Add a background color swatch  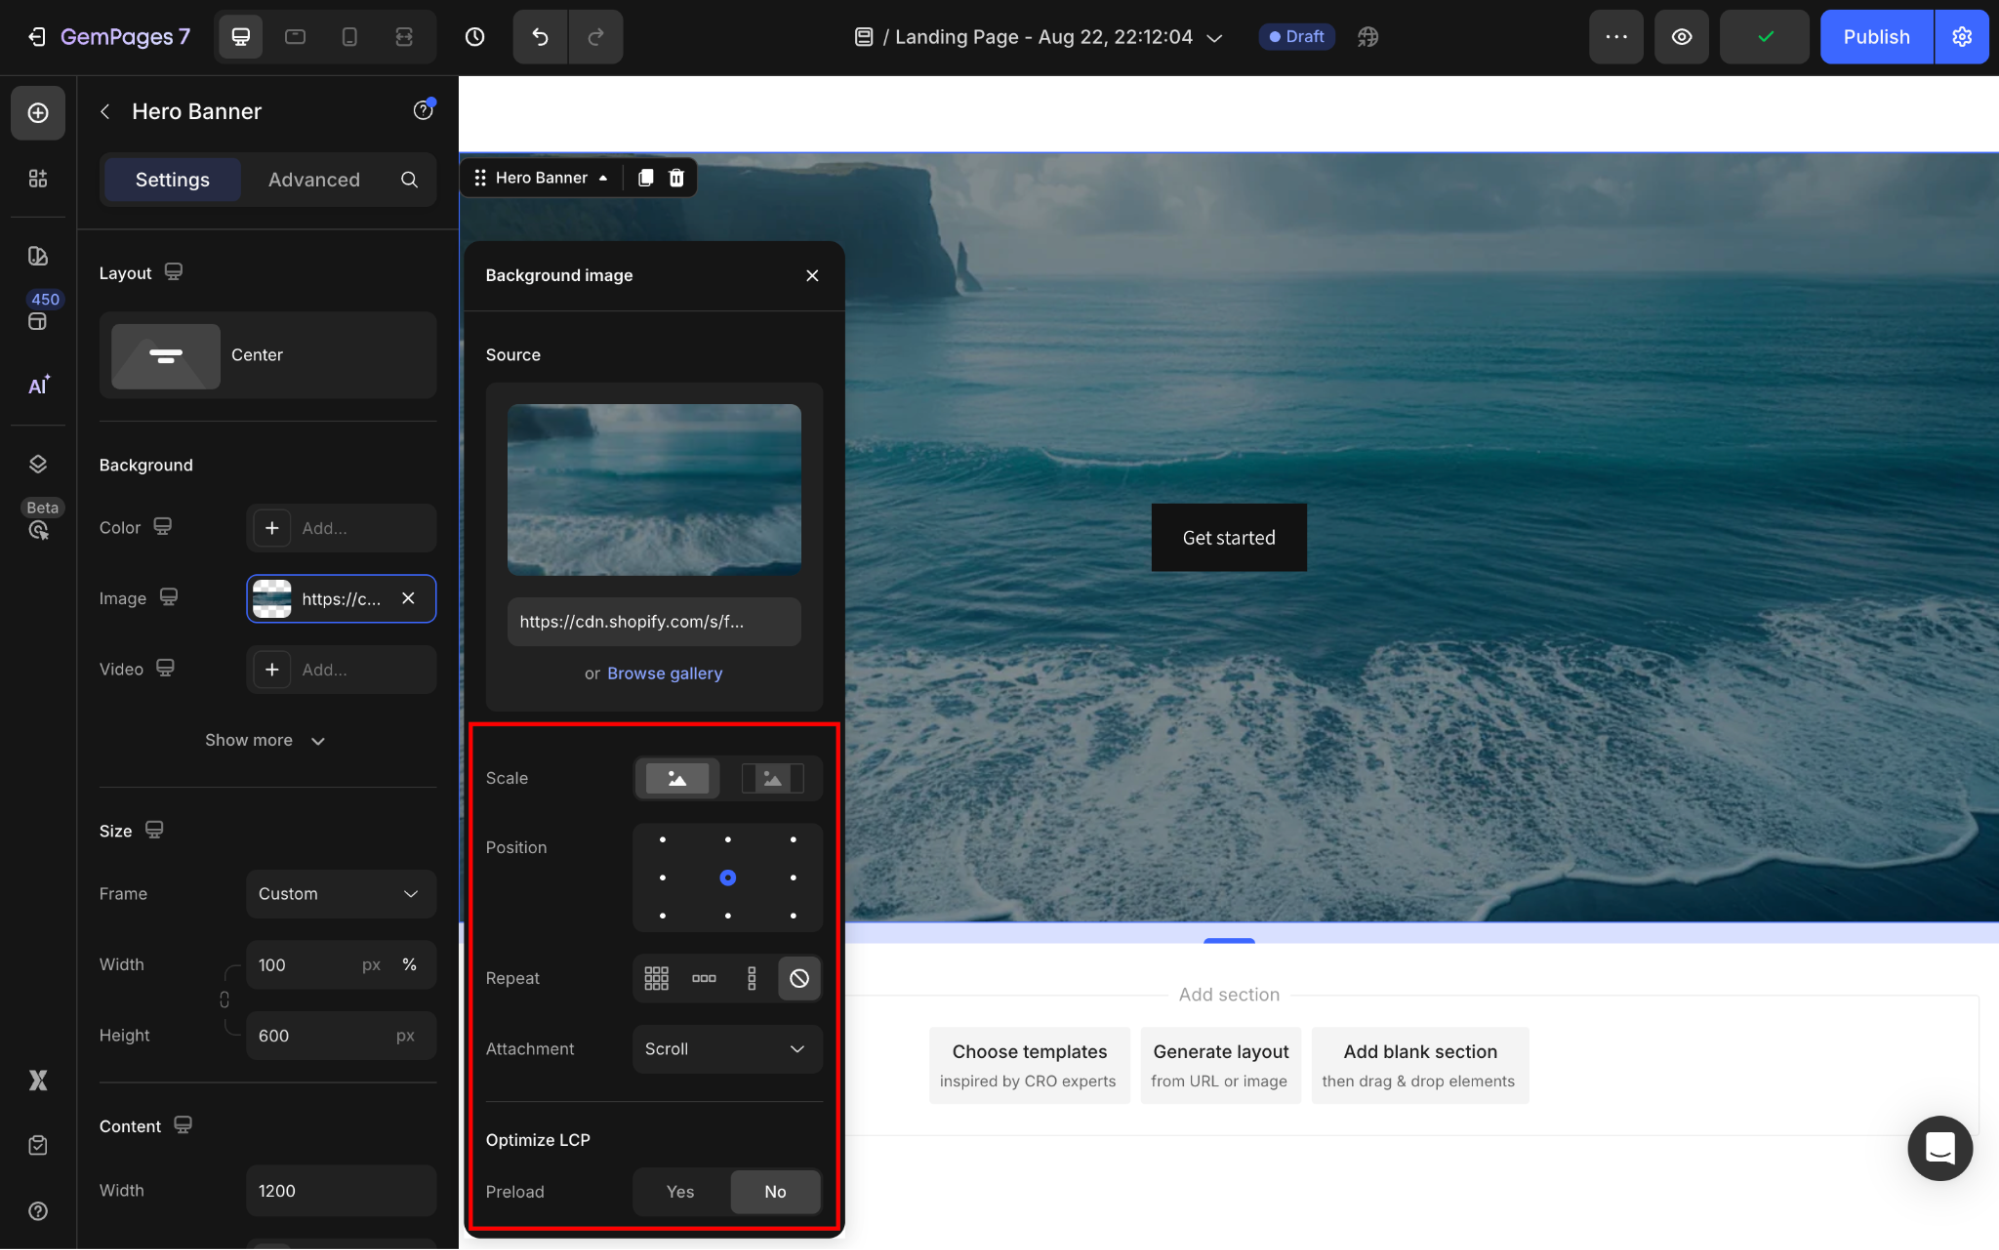(272, 528)
